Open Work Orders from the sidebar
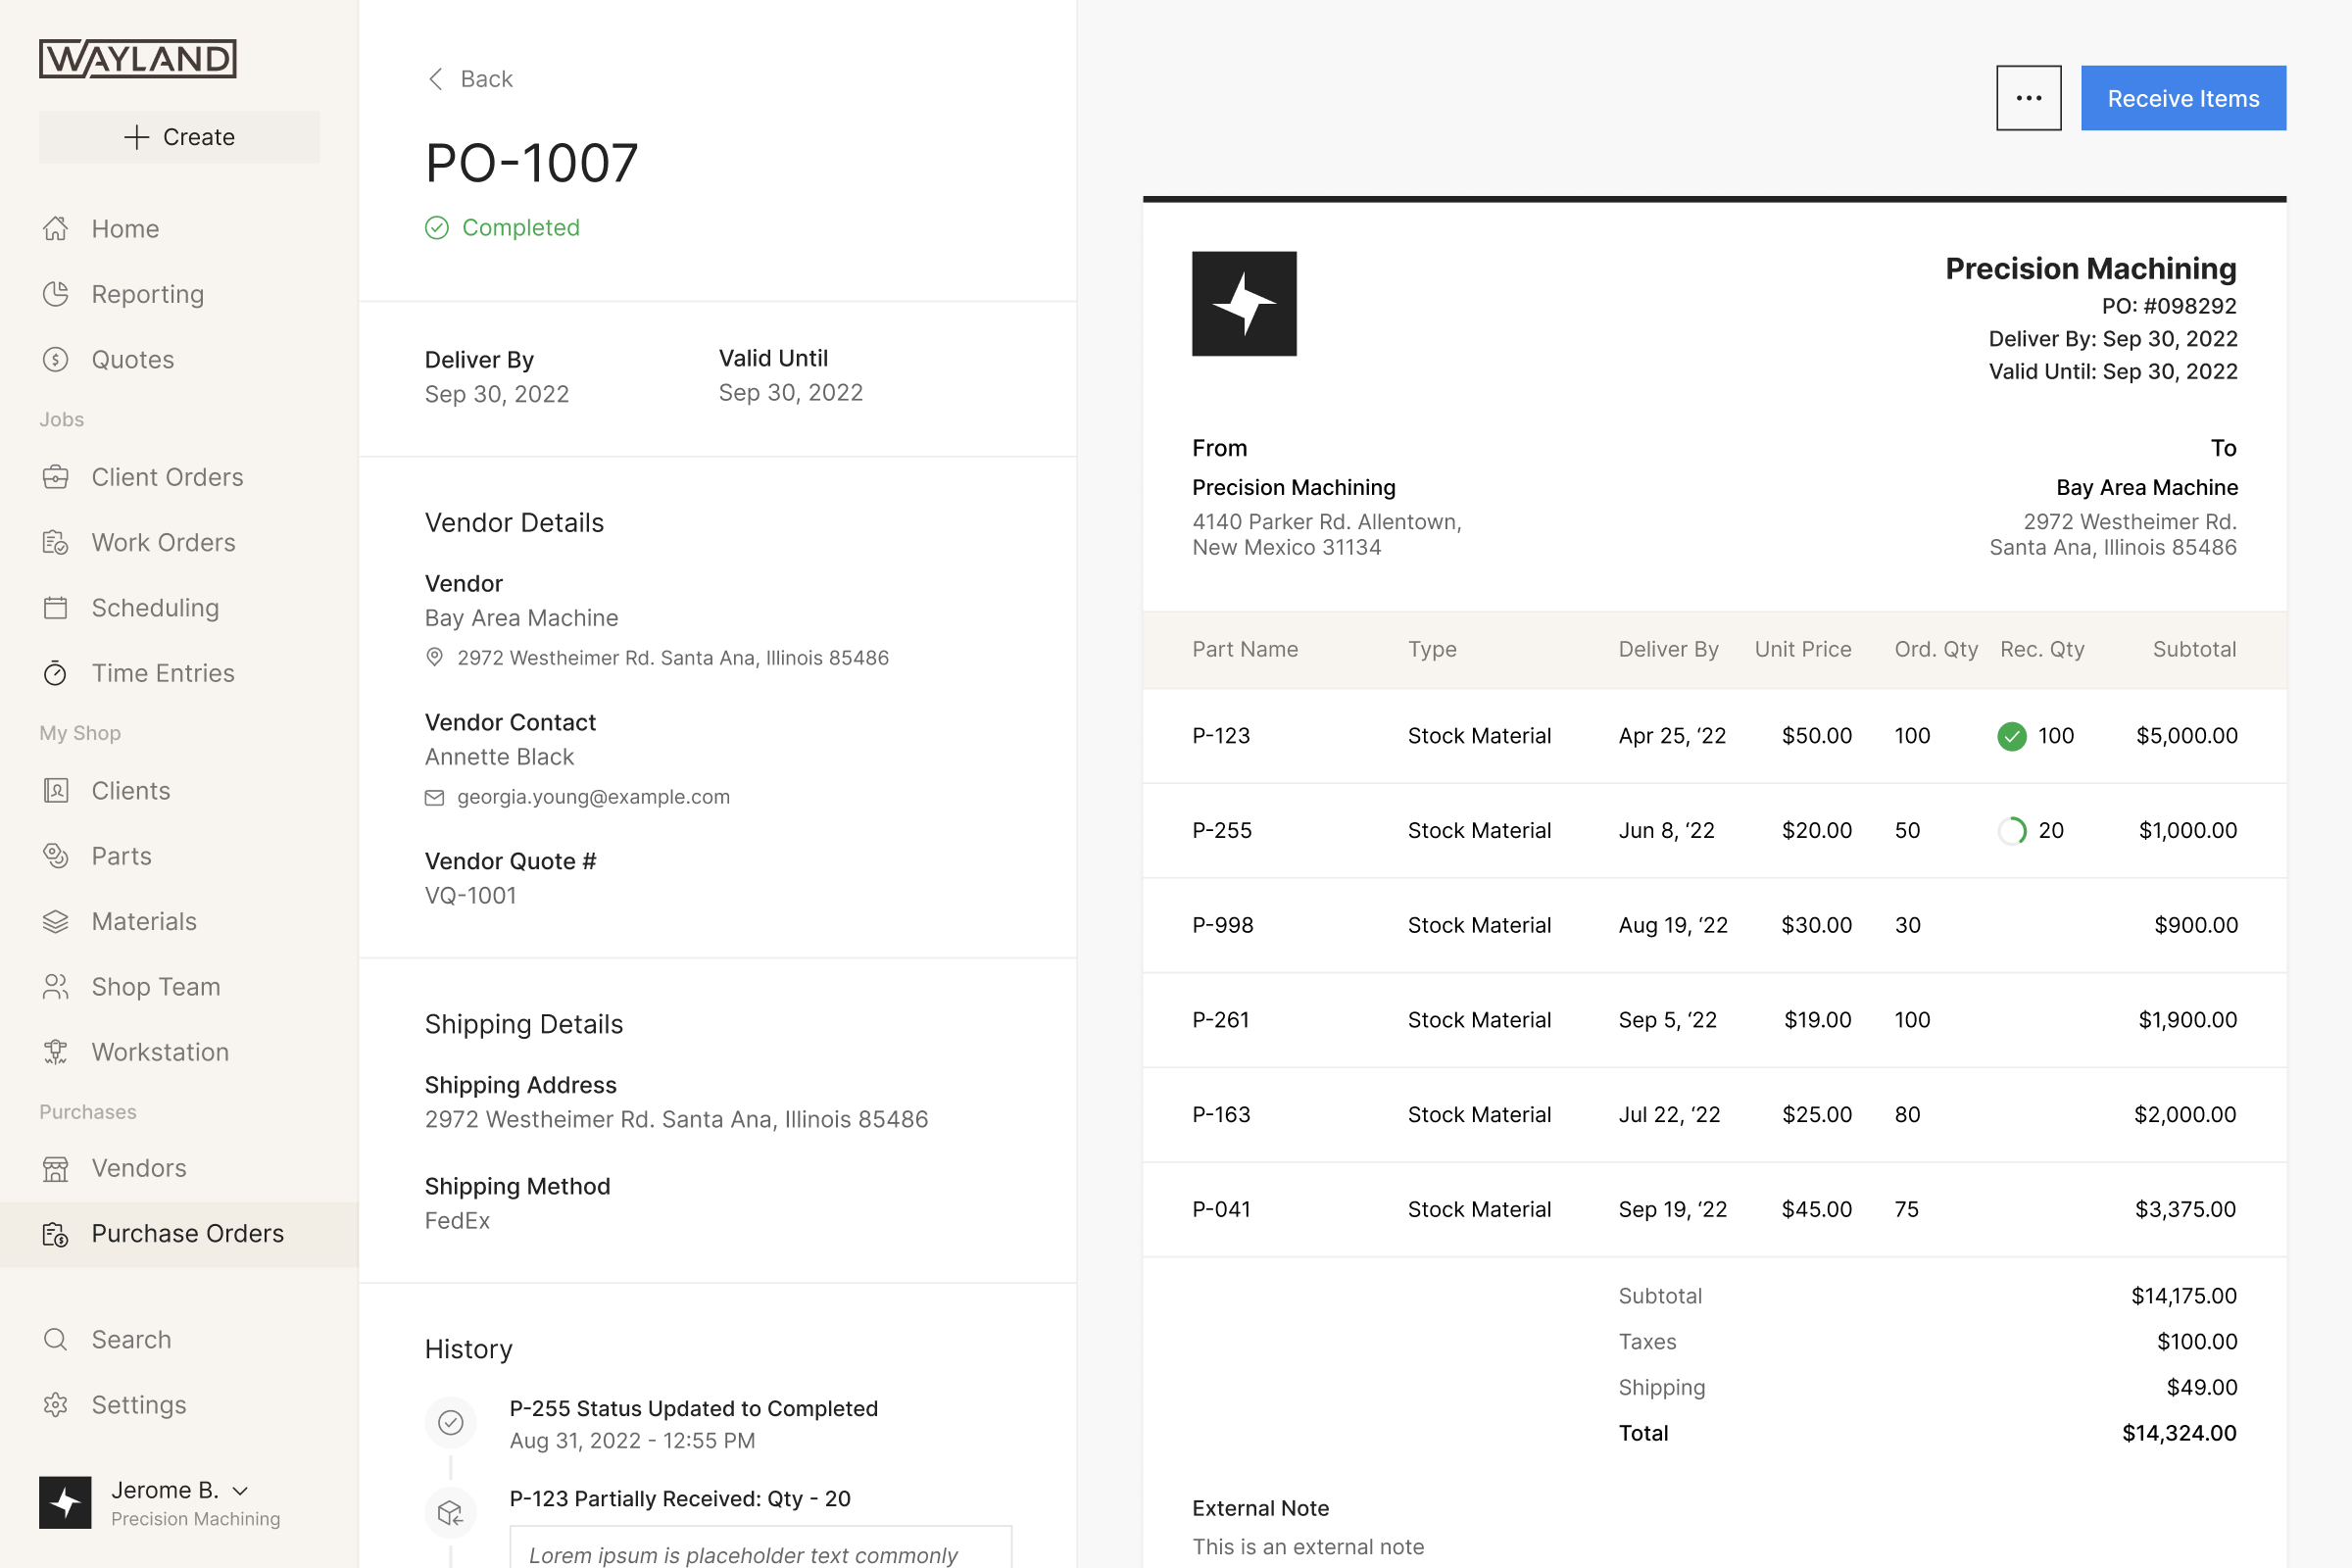The height and width of the screenshot is (1568, 2352). pyautogui.click(x=163, y=543)
